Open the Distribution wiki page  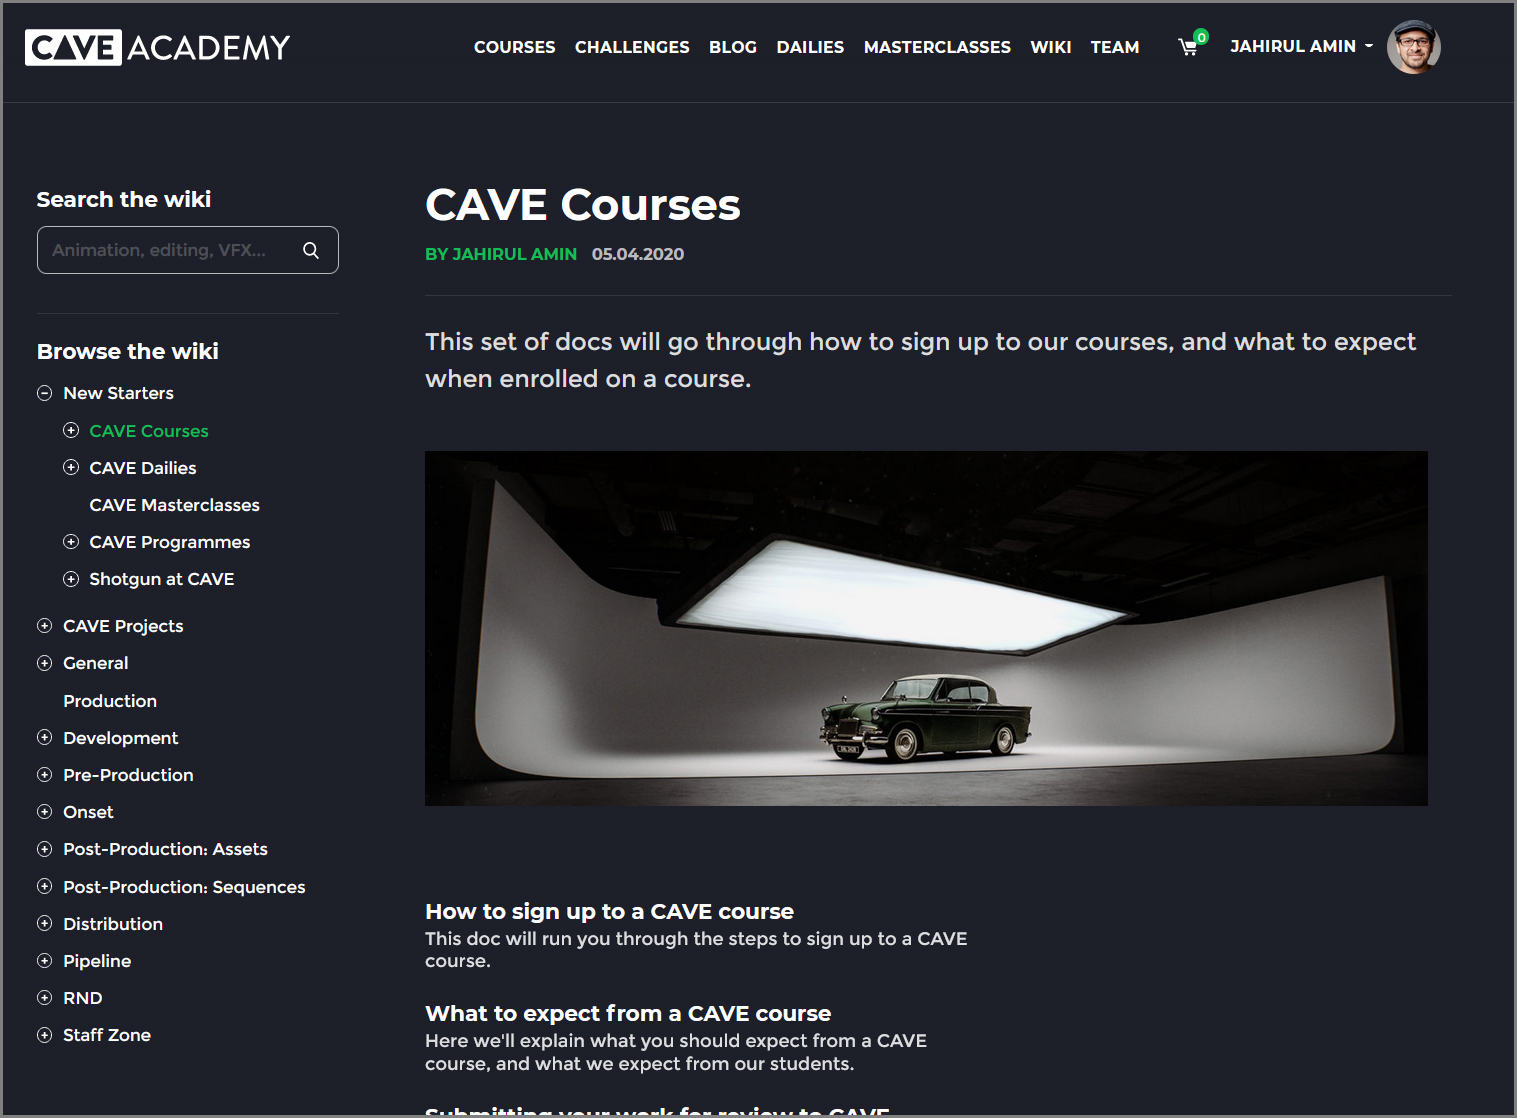[x=113, y=924]
